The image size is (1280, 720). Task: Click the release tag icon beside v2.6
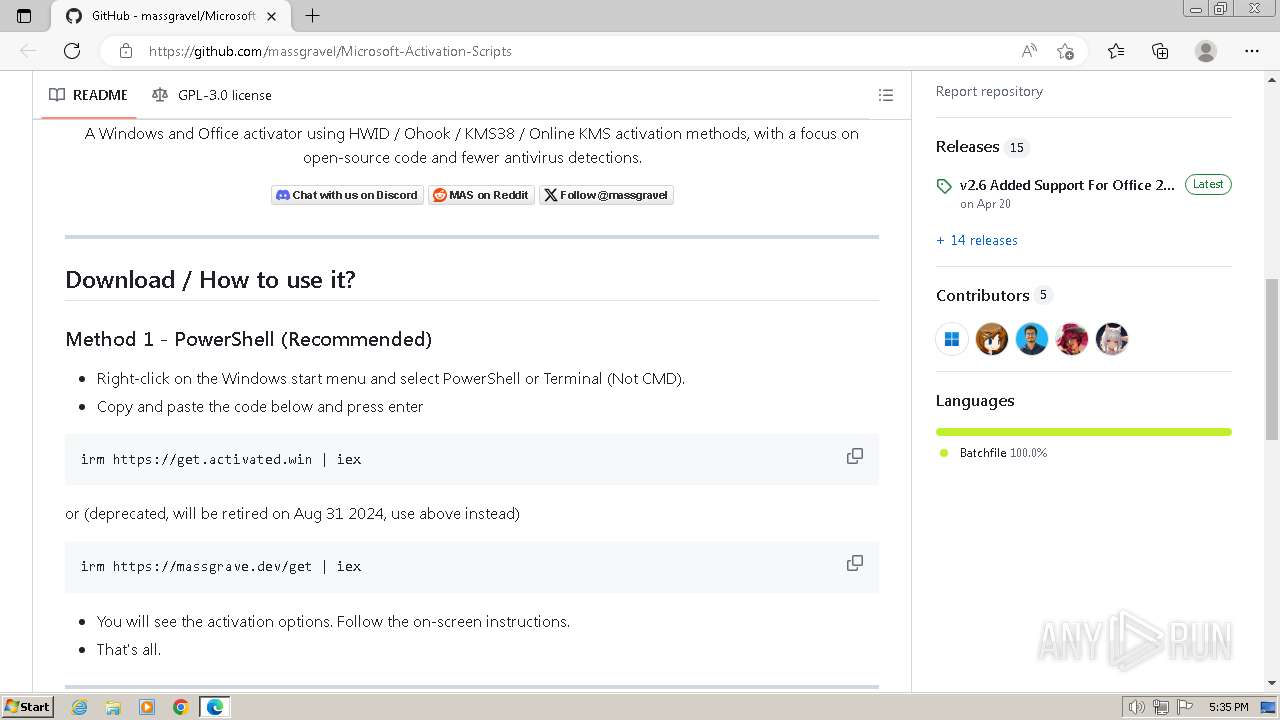pos(944,186)
